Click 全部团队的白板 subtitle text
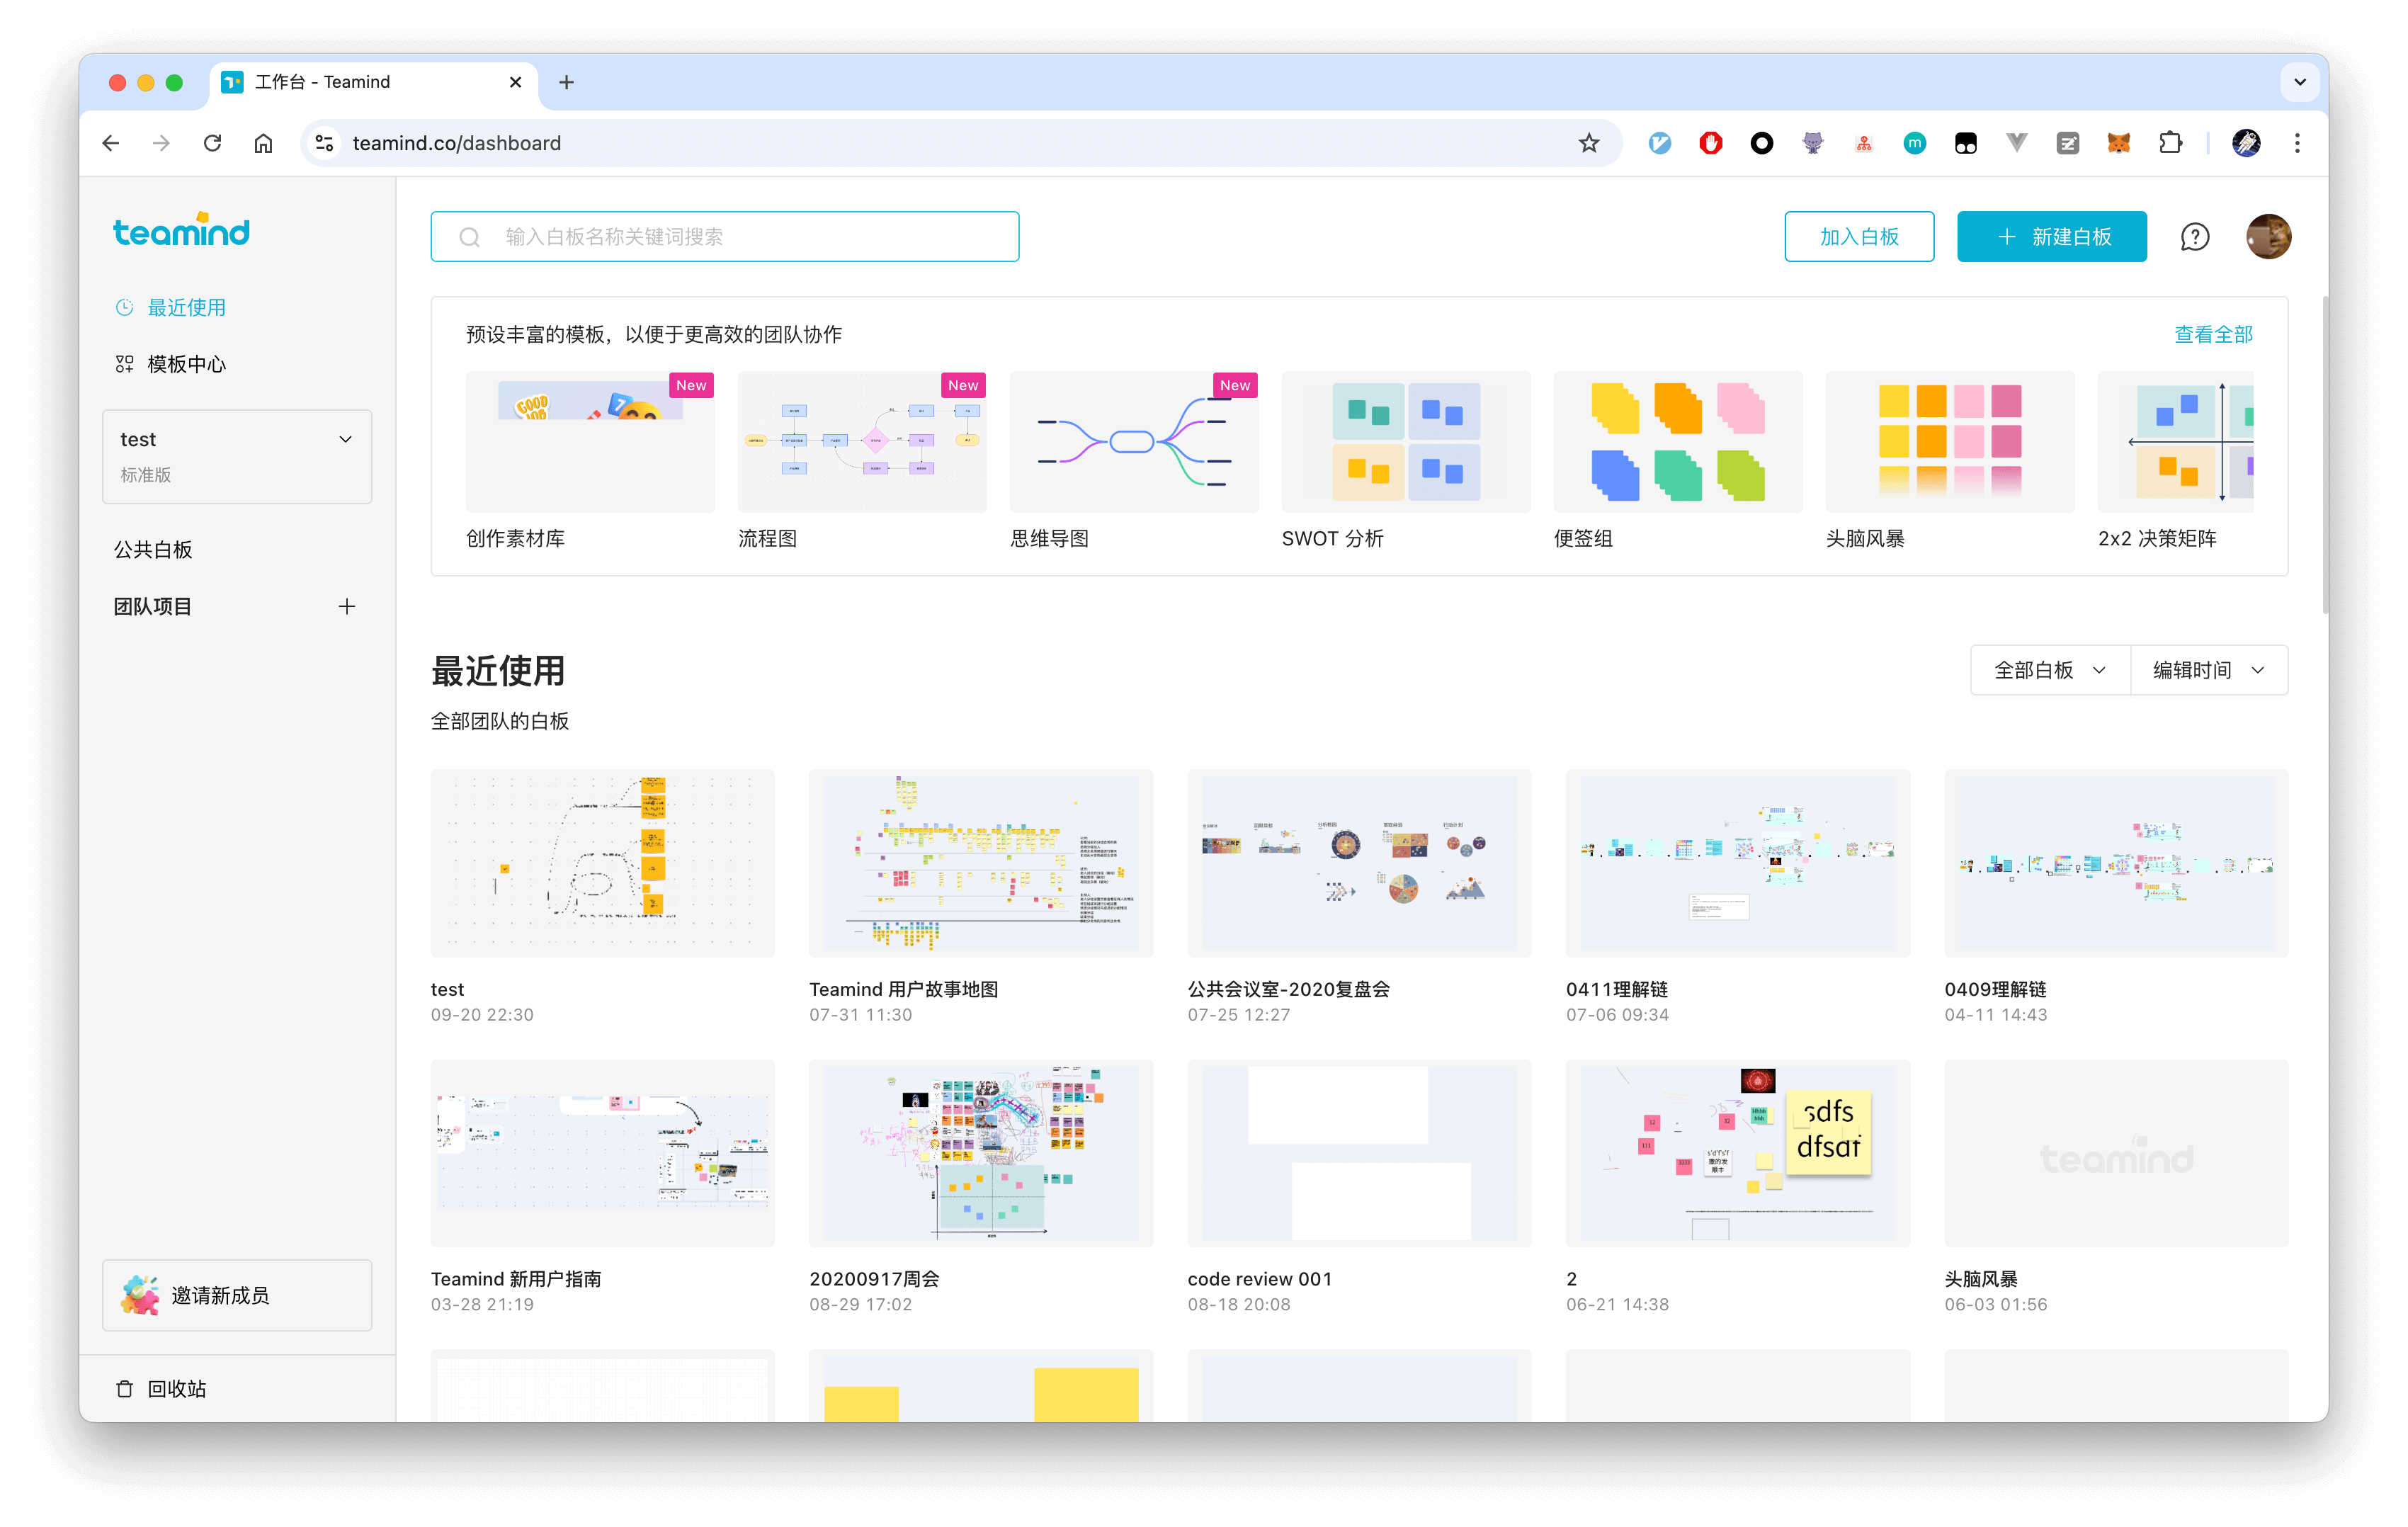 (x=500, y=721)
